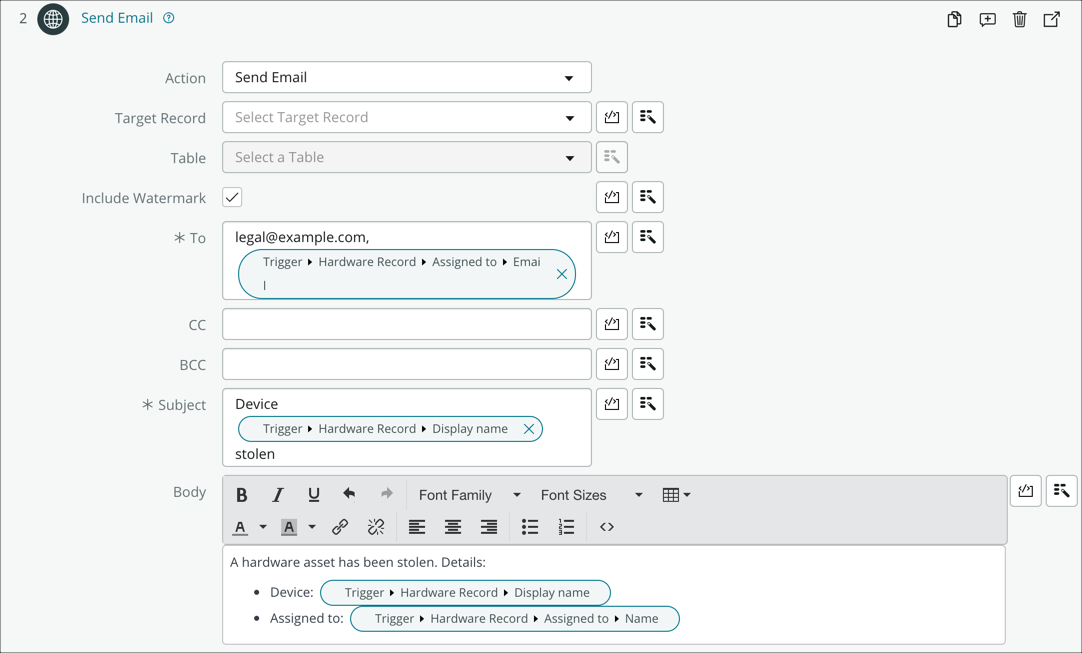
Task: Click the globe icon beside Send Email
Action: tap(52, 18)
